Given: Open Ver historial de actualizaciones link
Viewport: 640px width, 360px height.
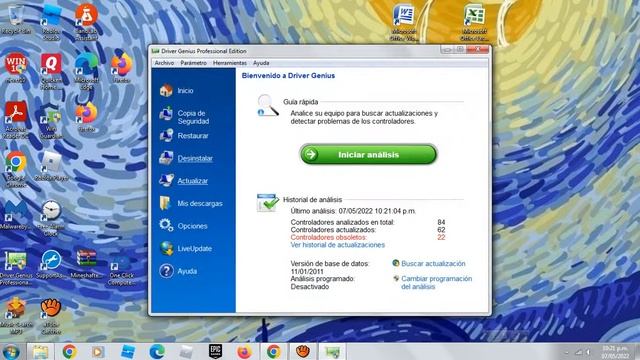Looking at the screenshot, I should point(338,245).
